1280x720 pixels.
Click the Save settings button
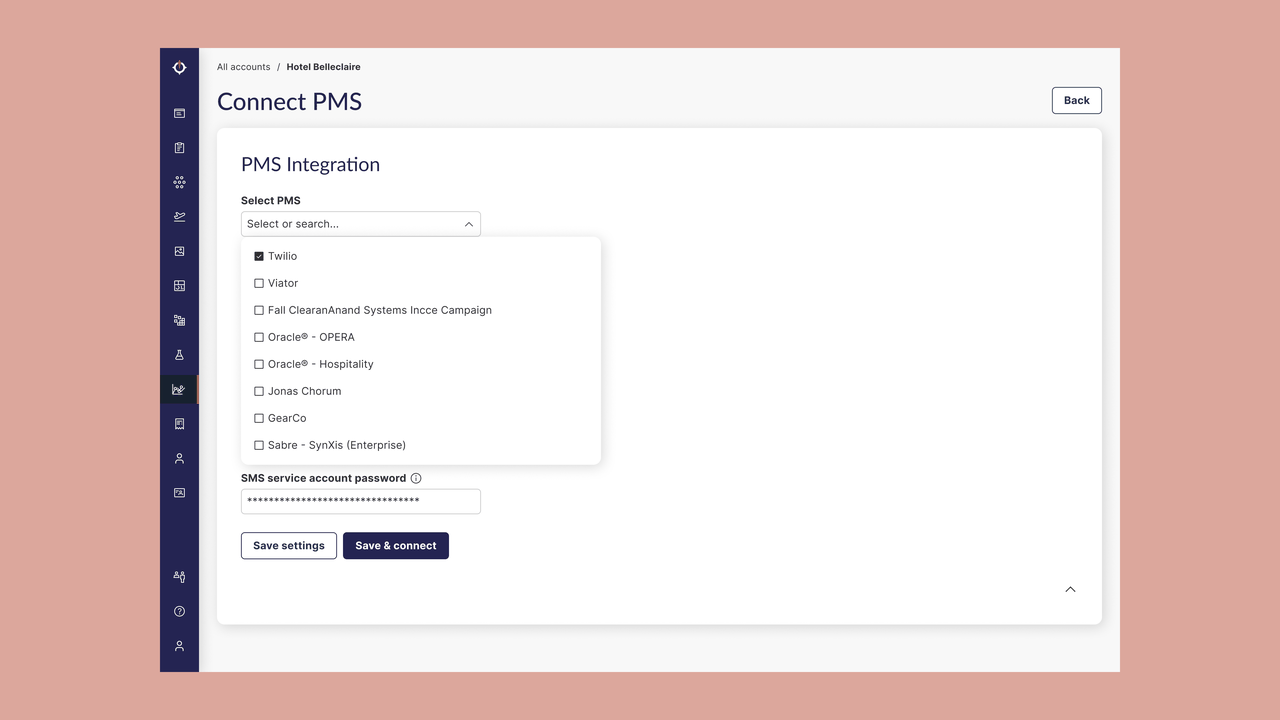(289, 546)
